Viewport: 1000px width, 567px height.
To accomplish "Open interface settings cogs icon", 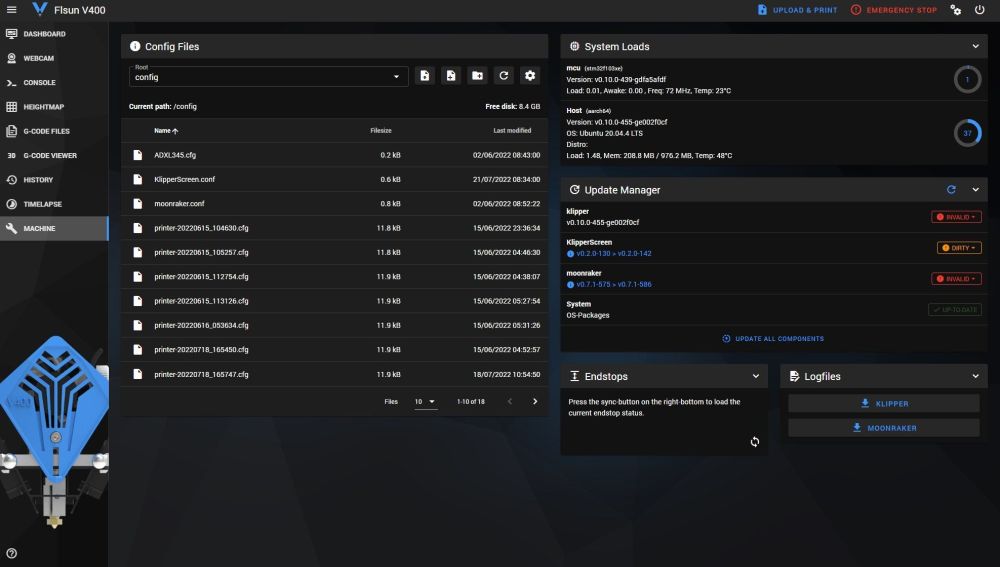I will click(x=955, y=10).
